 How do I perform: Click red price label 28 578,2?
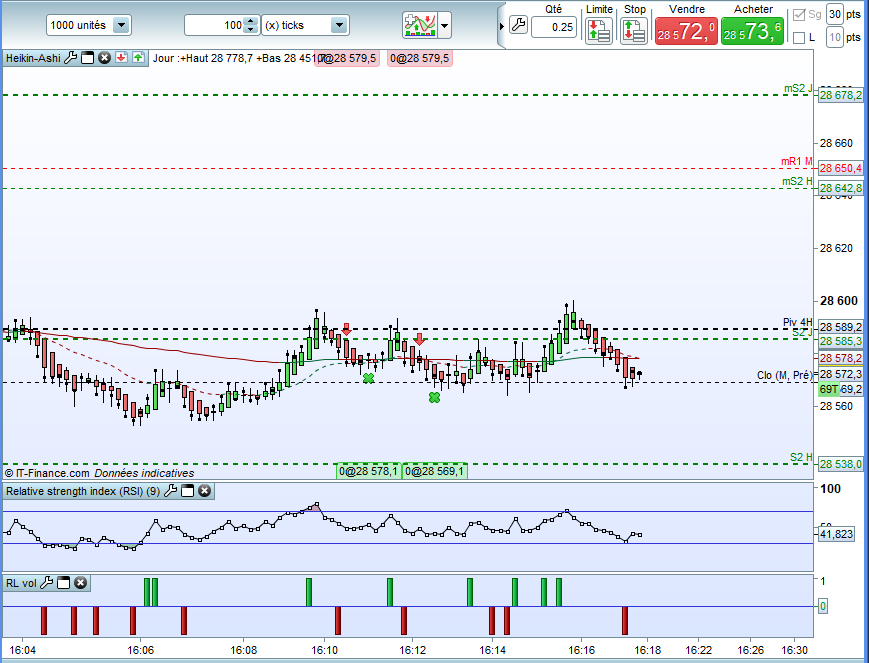point(841,358)
